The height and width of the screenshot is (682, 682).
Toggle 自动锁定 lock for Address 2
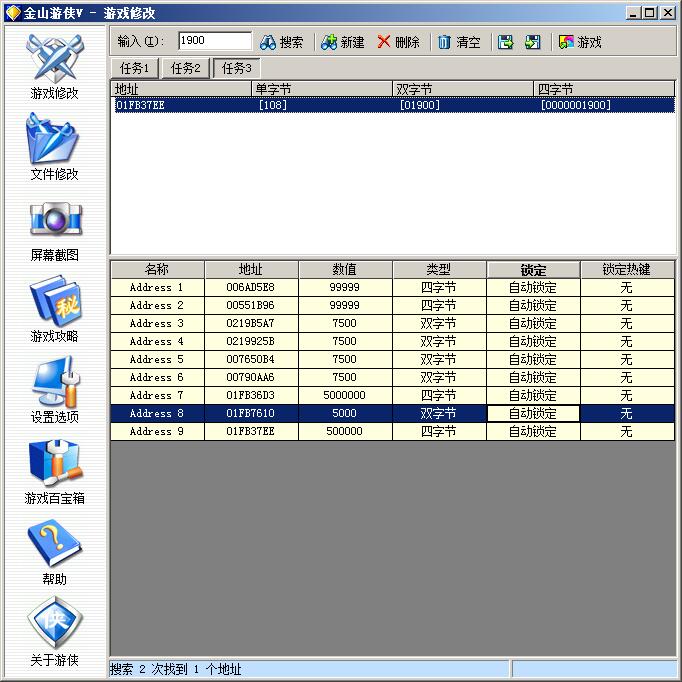coord(533,305)
